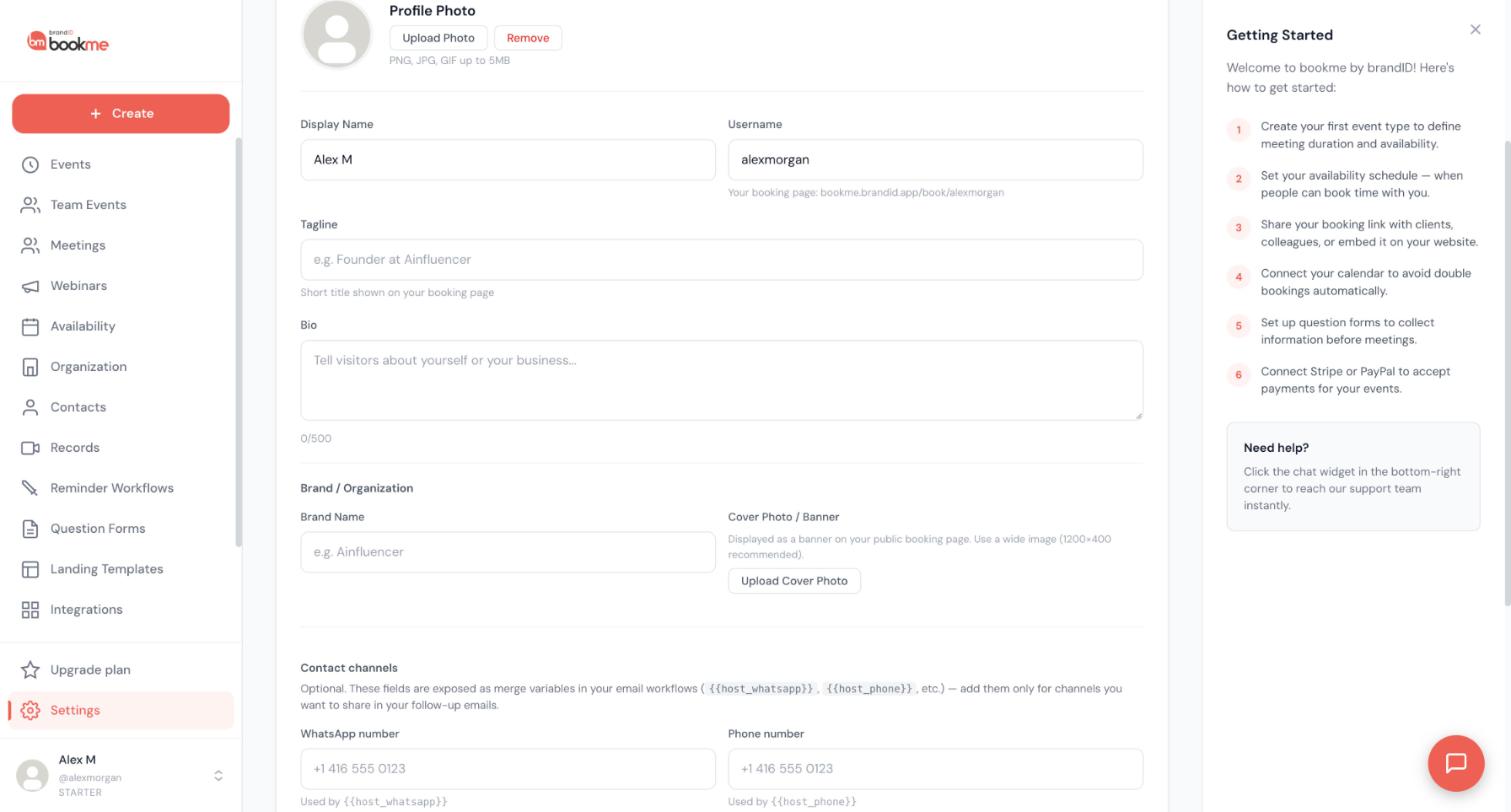The width and height of the screenshot is (1511, 812).
Task: Open the Meetings section
Action: coord(120,245)
